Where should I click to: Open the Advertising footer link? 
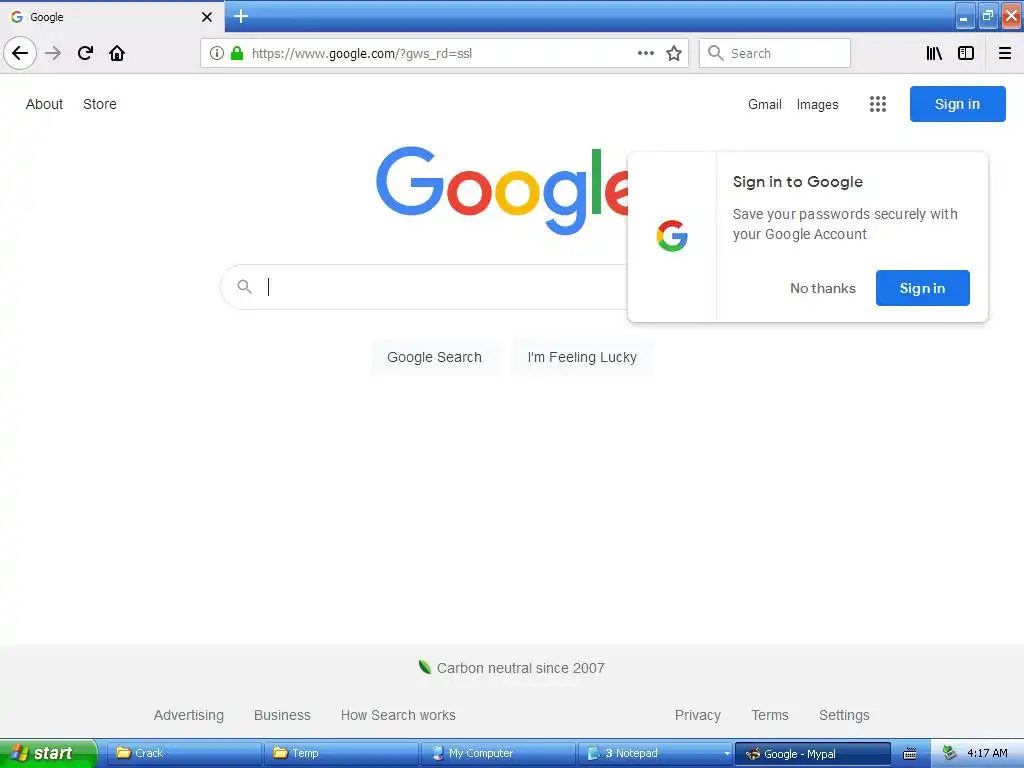point(189,715)
